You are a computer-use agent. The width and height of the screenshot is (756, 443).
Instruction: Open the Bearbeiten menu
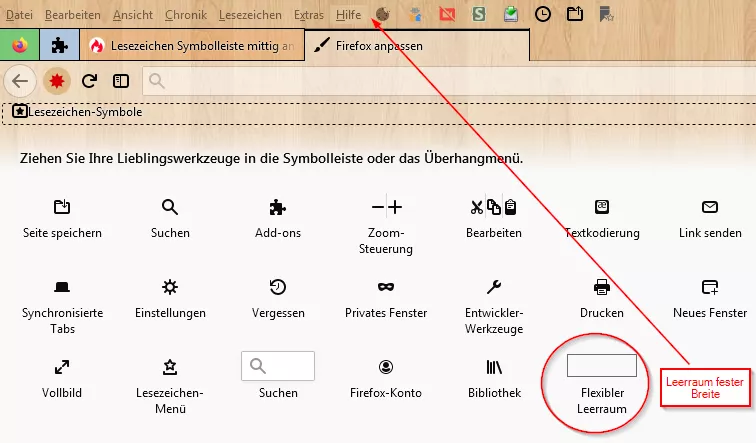73,15
